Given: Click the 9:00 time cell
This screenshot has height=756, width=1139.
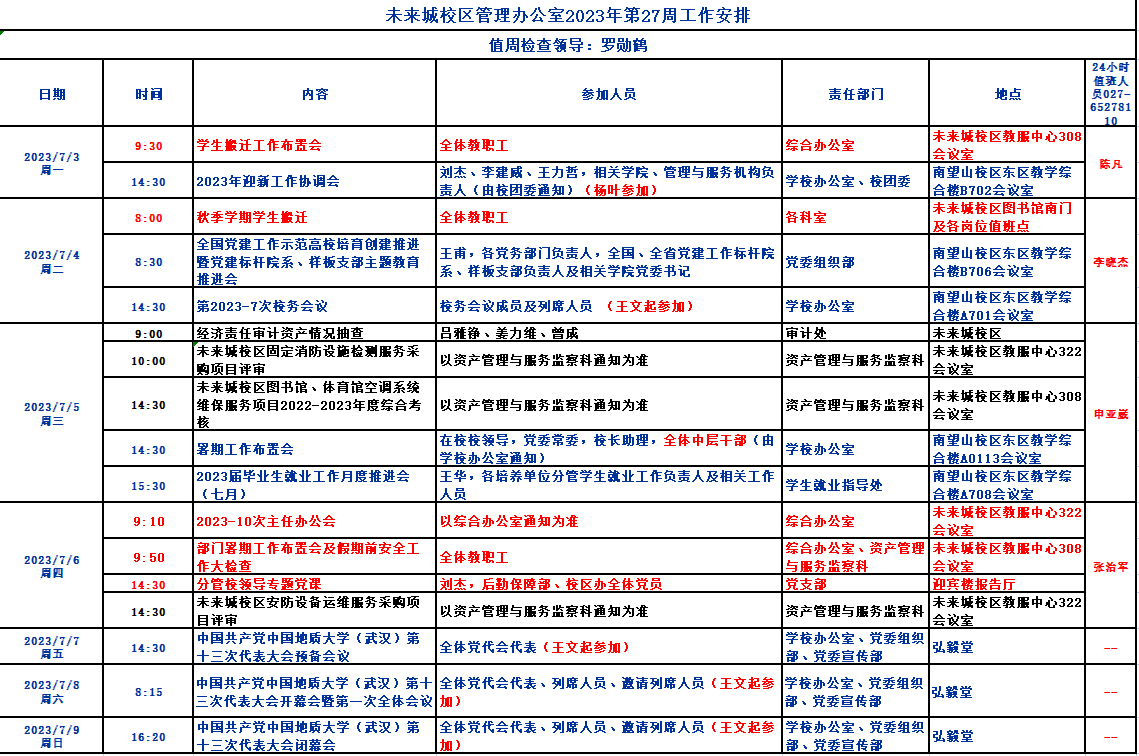Looking at the screenshot, I should [148, 333].
